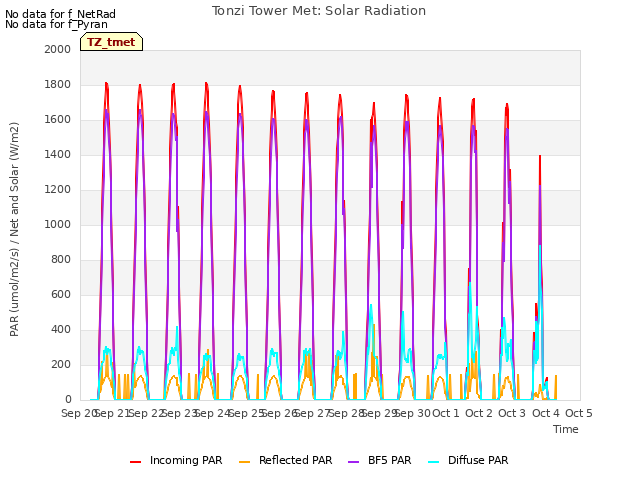Click the chart title Tonzi Tower Met: Solar Radiation

319,11
